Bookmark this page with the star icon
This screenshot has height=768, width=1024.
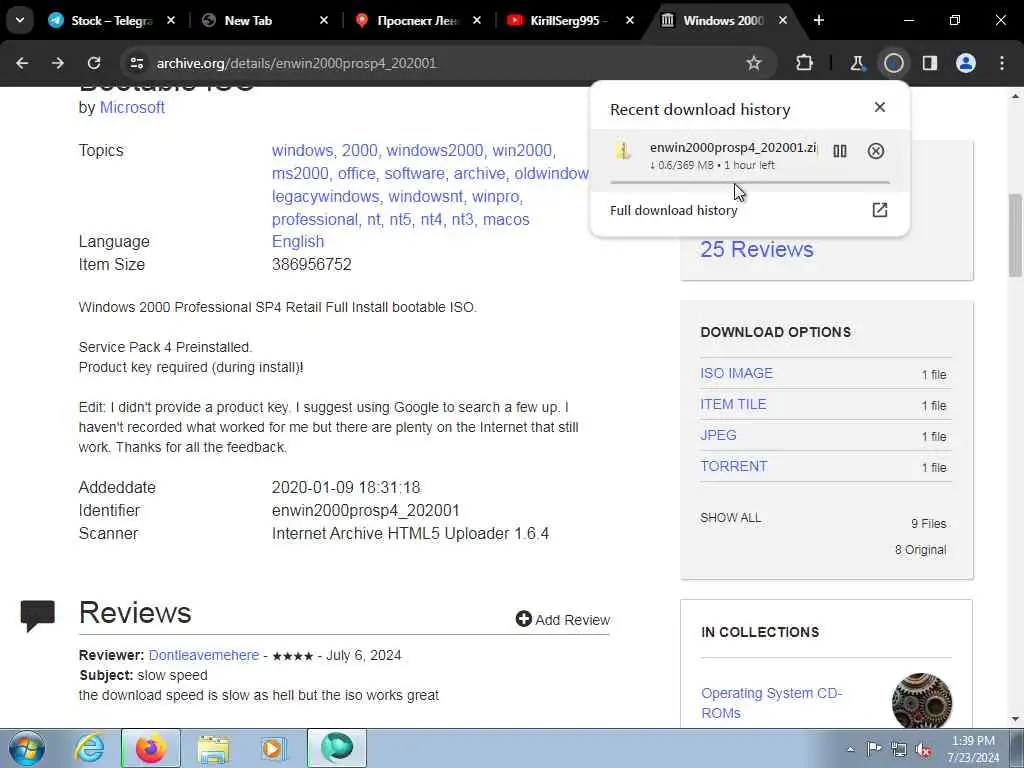(x=754, y=63)
